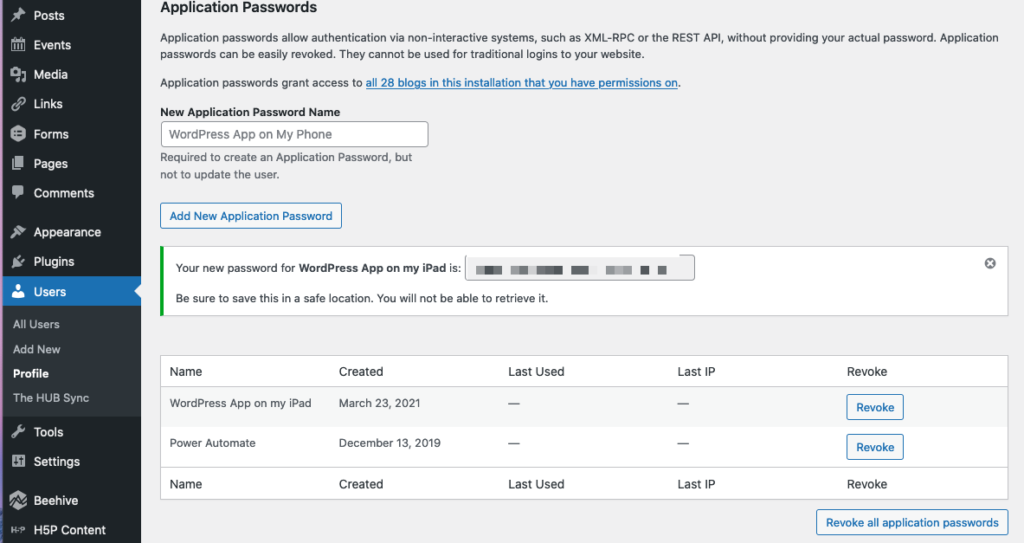
Task: Click the Beehive analytics icon
Action: pyautogui.click(x=18, y=500)
